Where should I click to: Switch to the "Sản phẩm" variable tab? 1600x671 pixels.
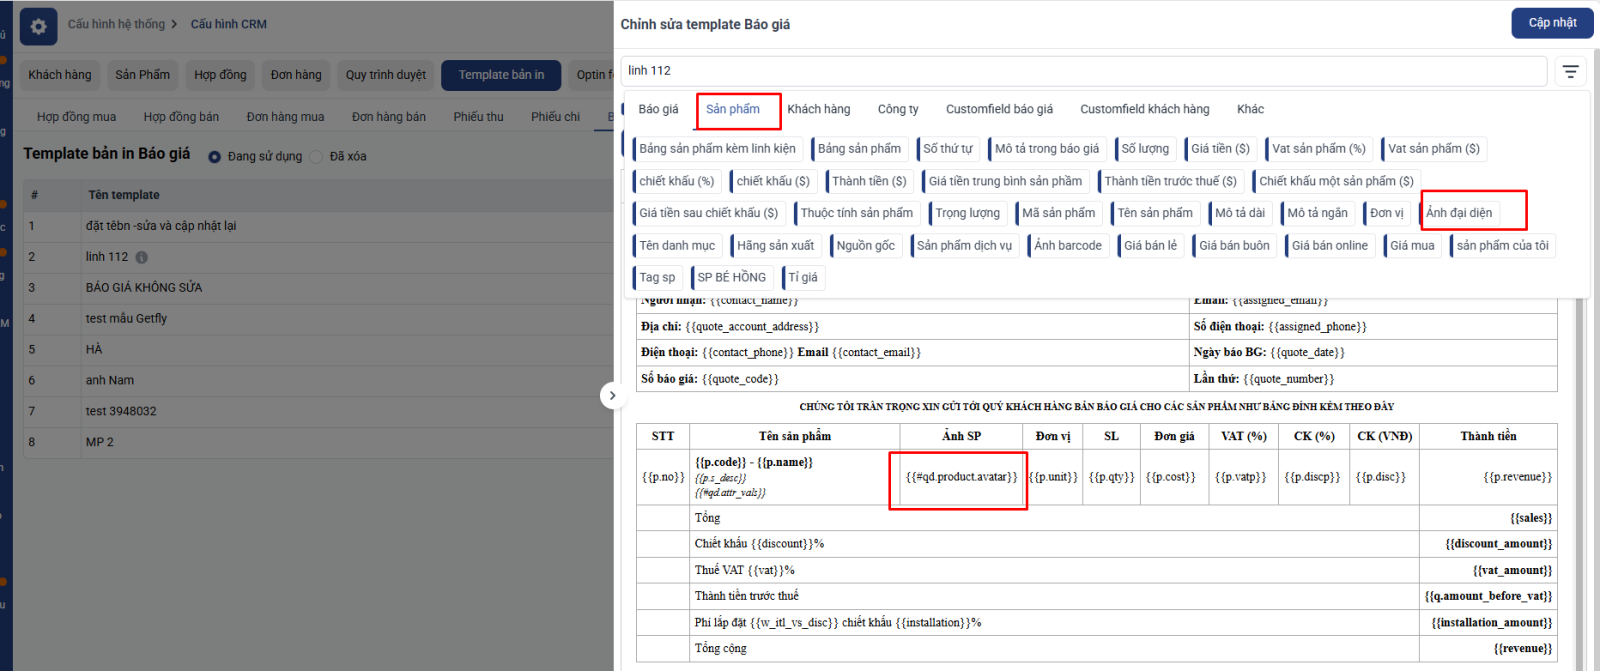[733, 109]
